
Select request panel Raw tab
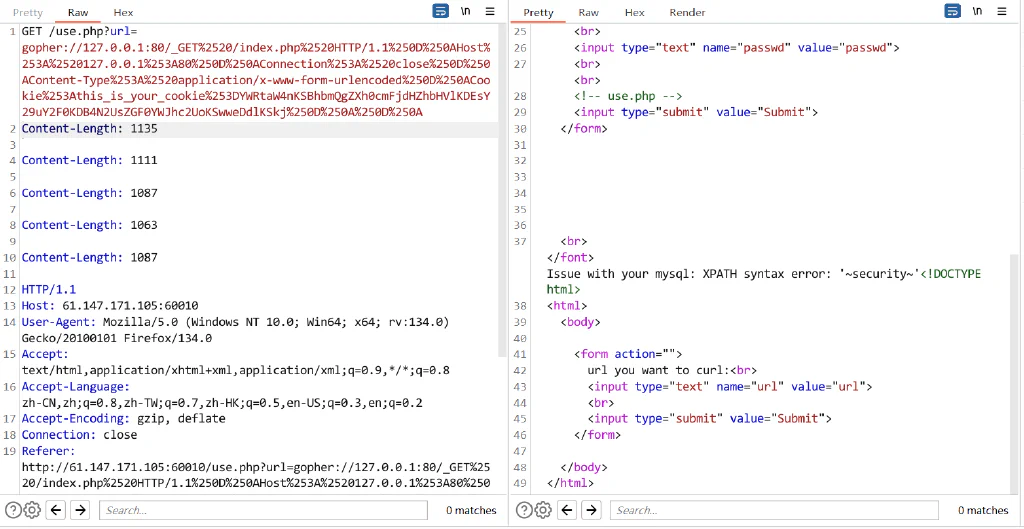click(x=78, y=12)
